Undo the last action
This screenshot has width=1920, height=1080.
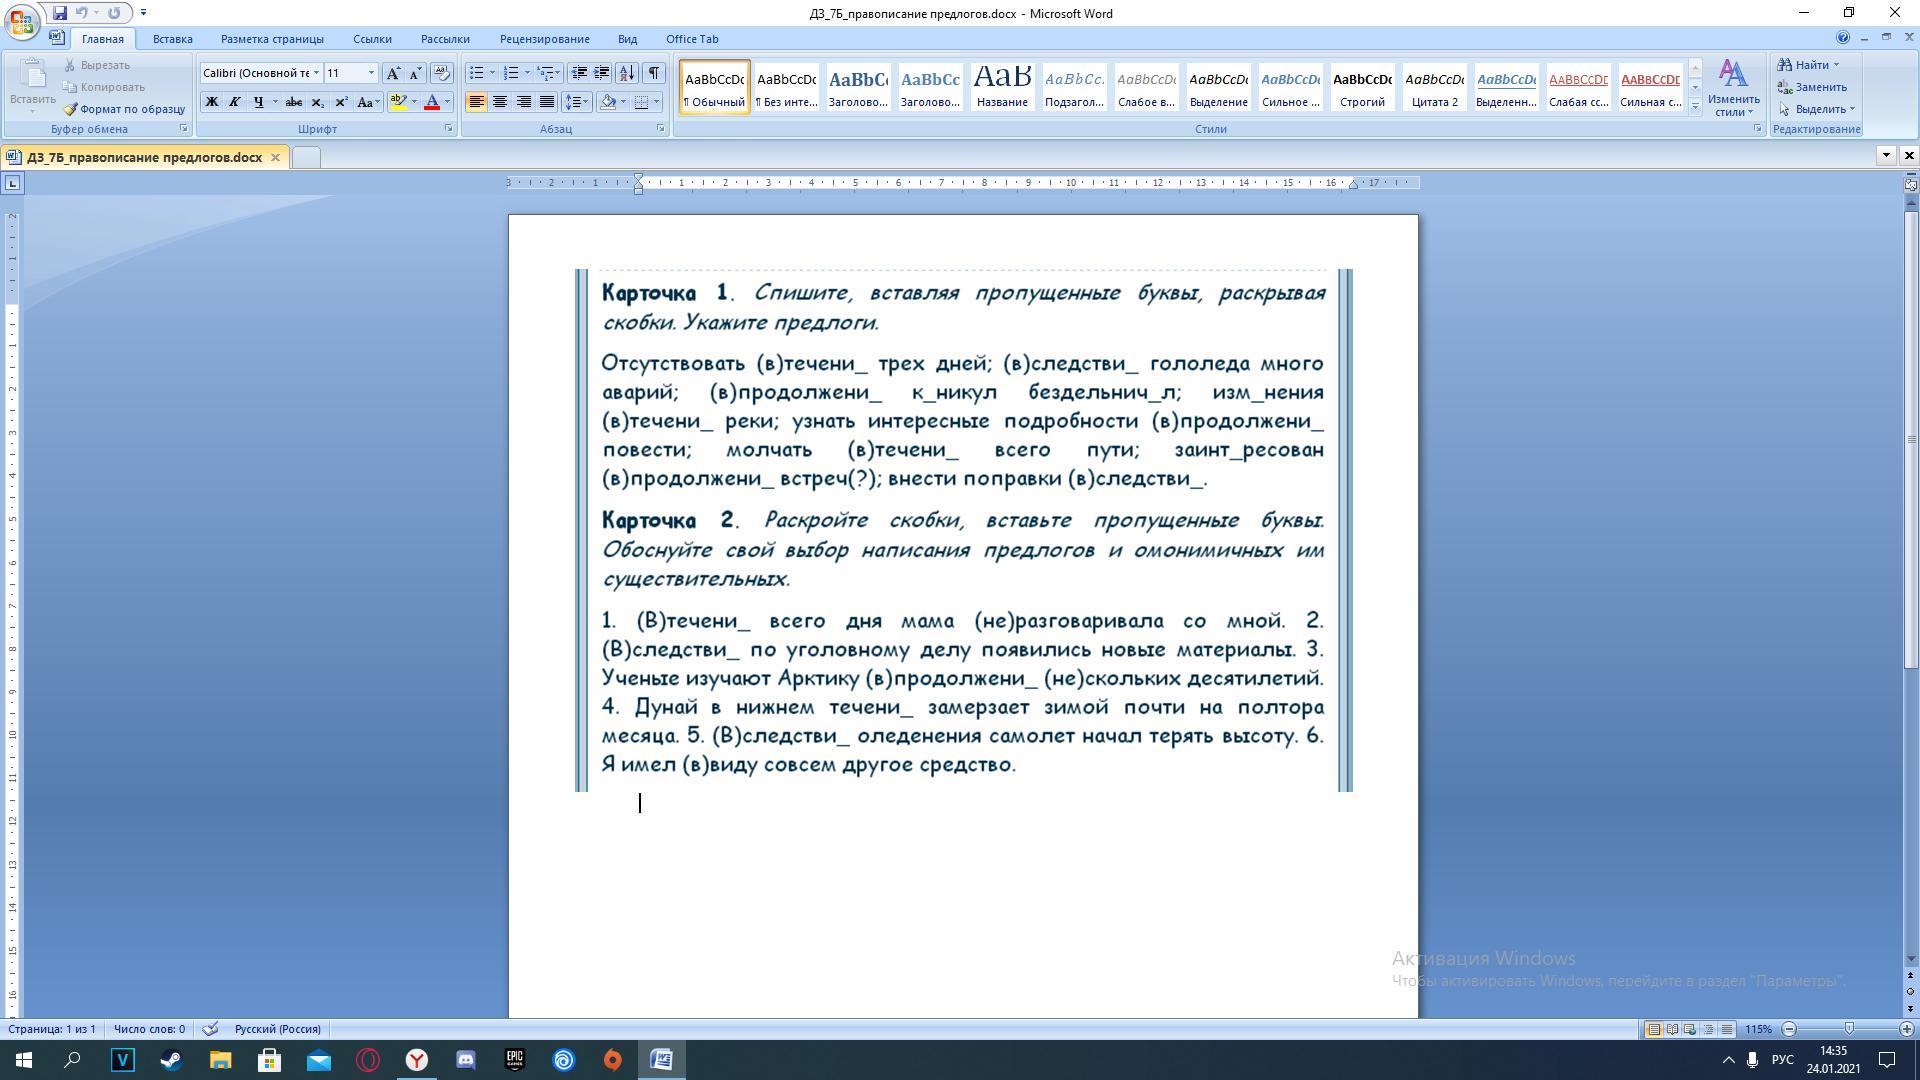82,13
